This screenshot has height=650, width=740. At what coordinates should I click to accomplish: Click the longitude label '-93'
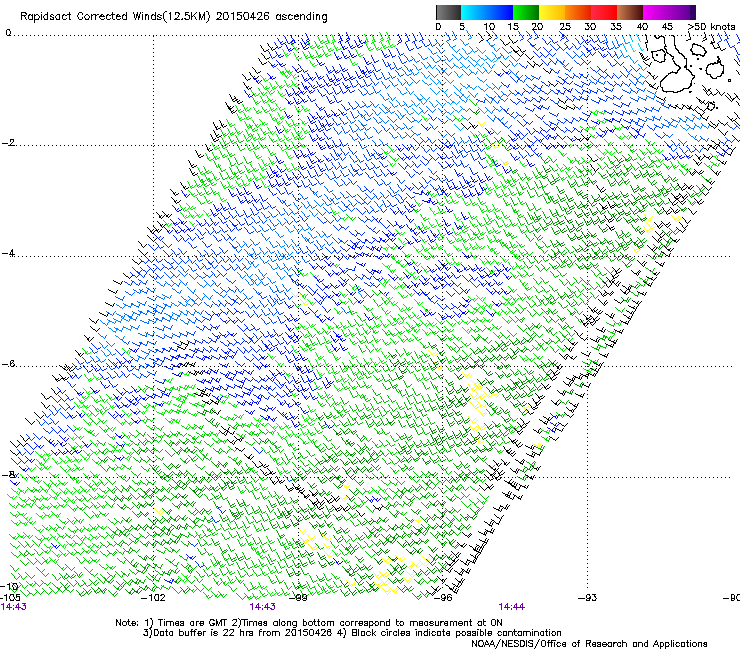588,598
